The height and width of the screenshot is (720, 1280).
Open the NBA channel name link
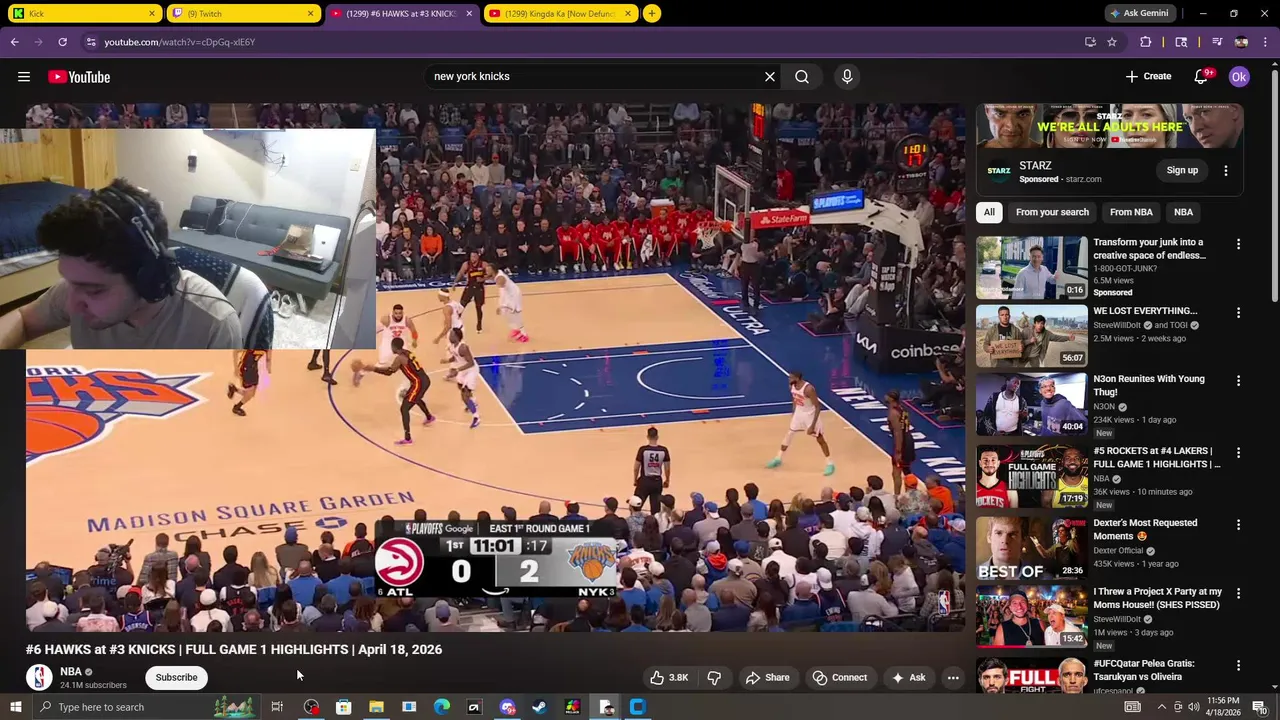pos(70,672)
